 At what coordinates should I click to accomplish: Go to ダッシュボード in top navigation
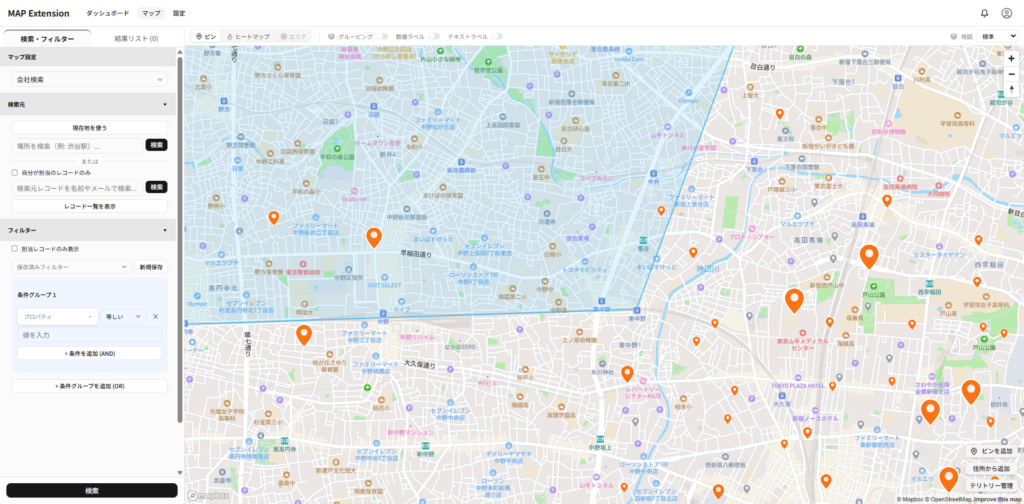[108, 13]
